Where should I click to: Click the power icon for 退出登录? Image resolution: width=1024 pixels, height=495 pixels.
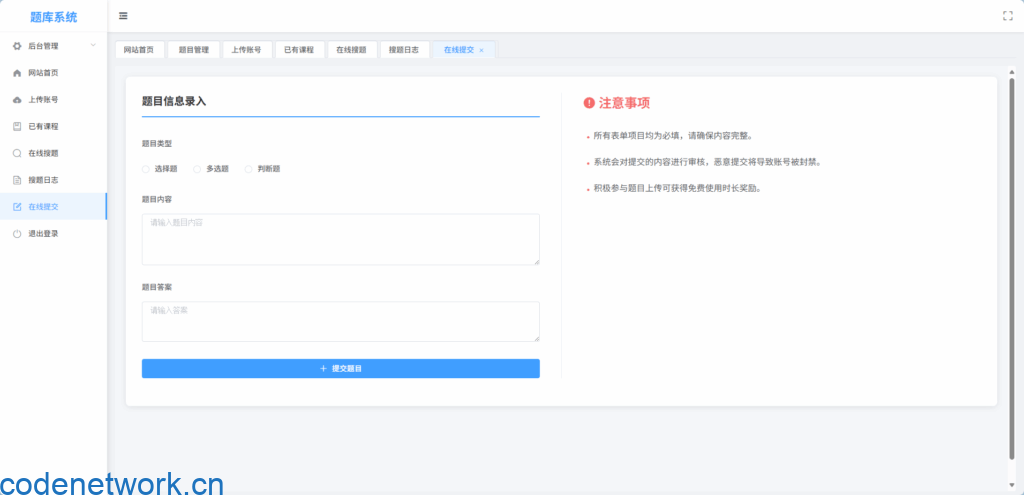(17, 233)
